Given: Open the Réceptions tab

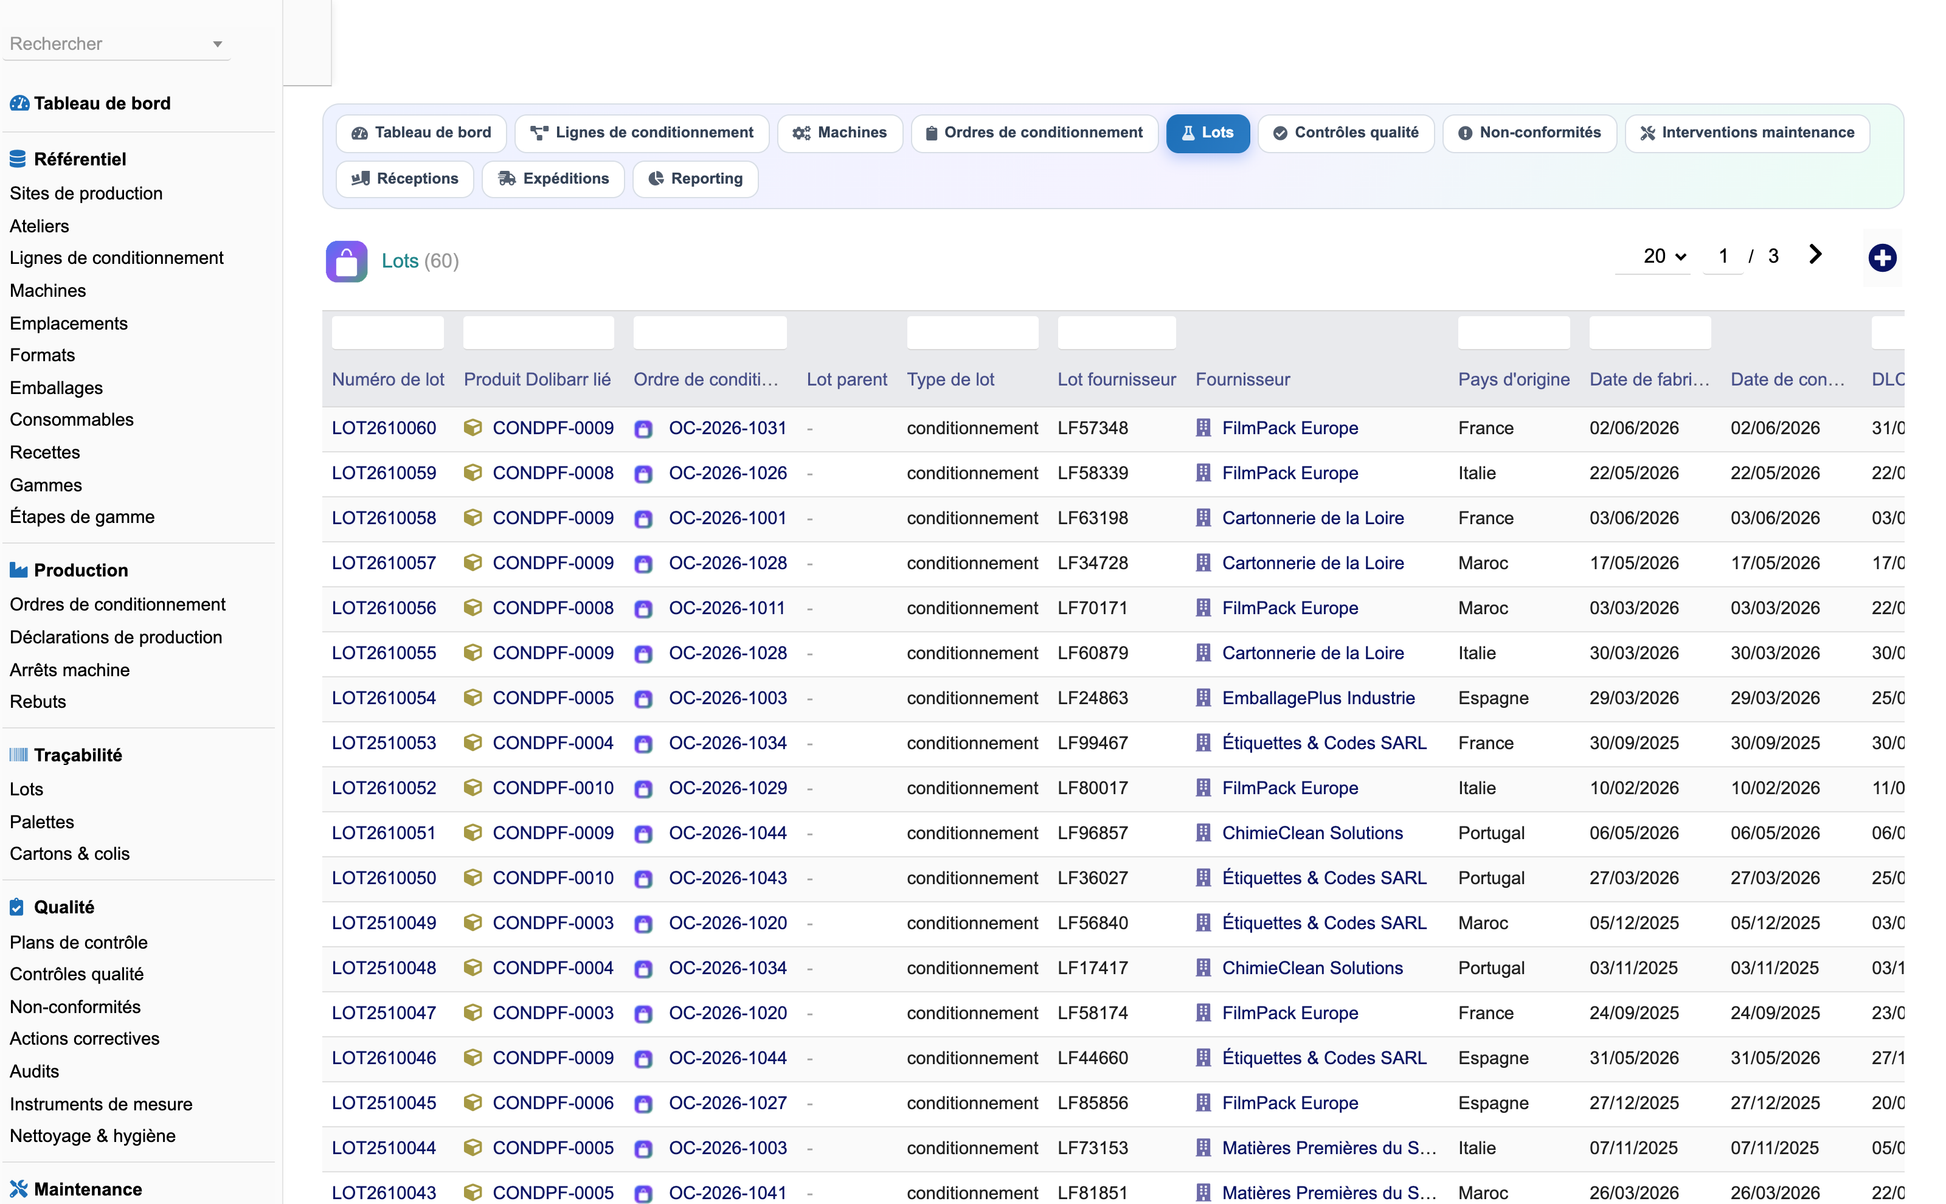Looking at the screenshot, I should (405, 179).
